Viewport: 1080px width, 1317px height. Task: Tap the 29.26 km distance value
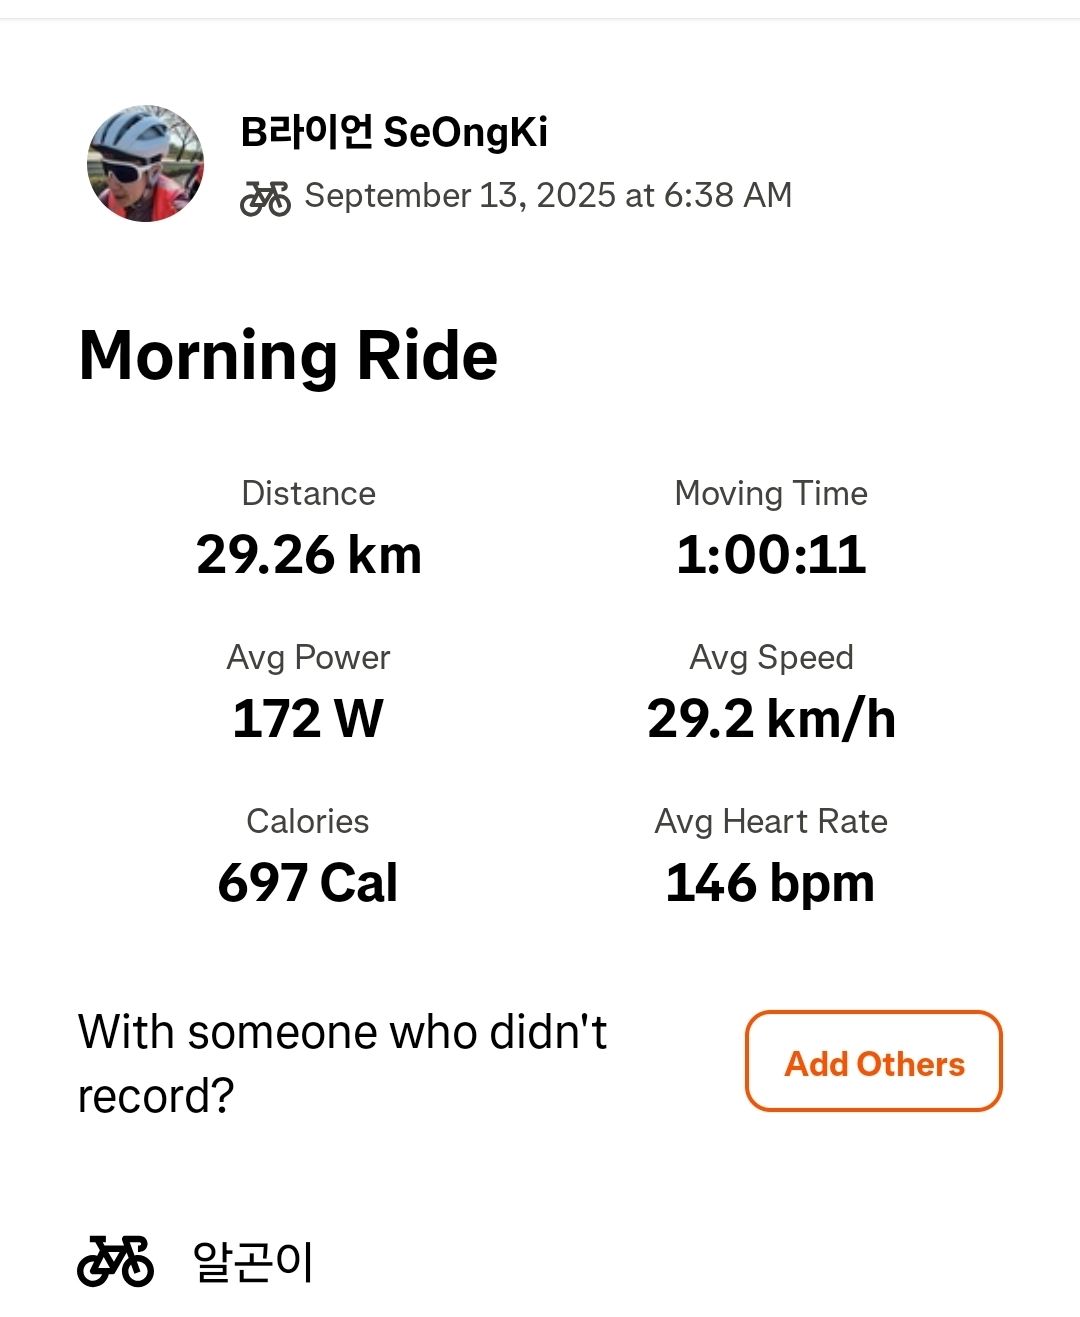(308, 555)
